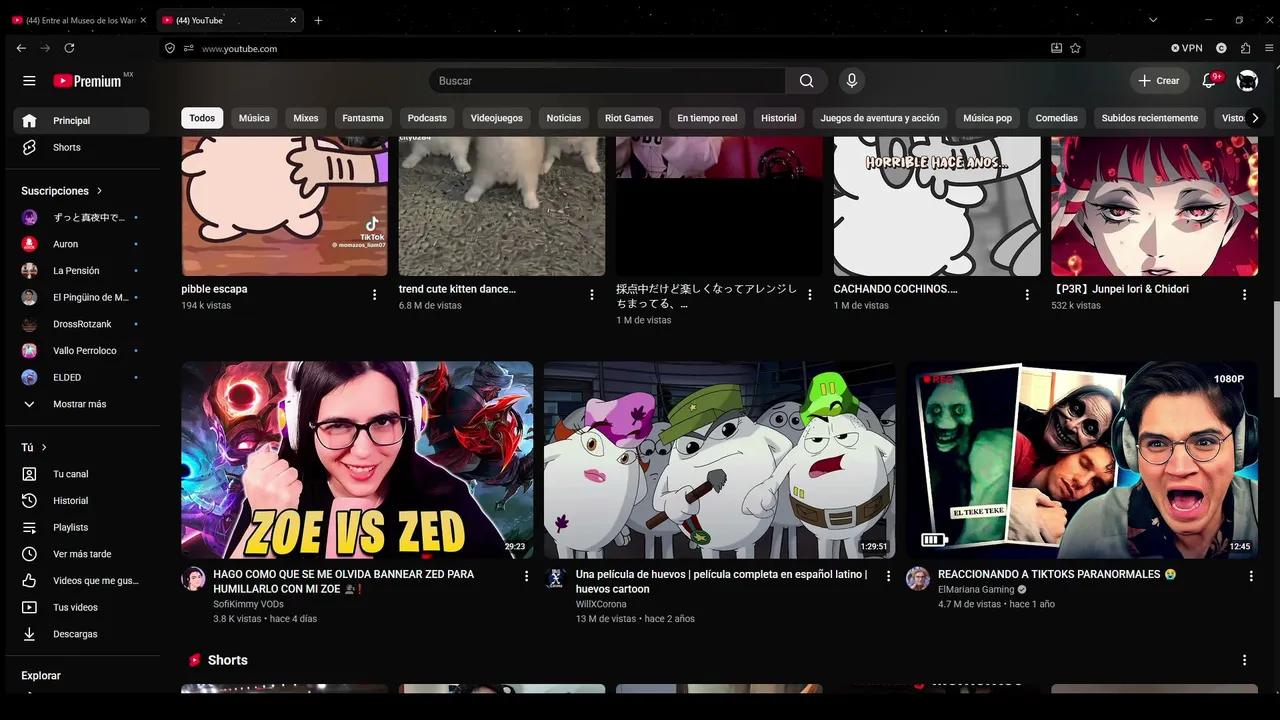Click the YouTube search input field
Image resolution: width=1280 pixels, height=720 pixels.
(607, 81)
